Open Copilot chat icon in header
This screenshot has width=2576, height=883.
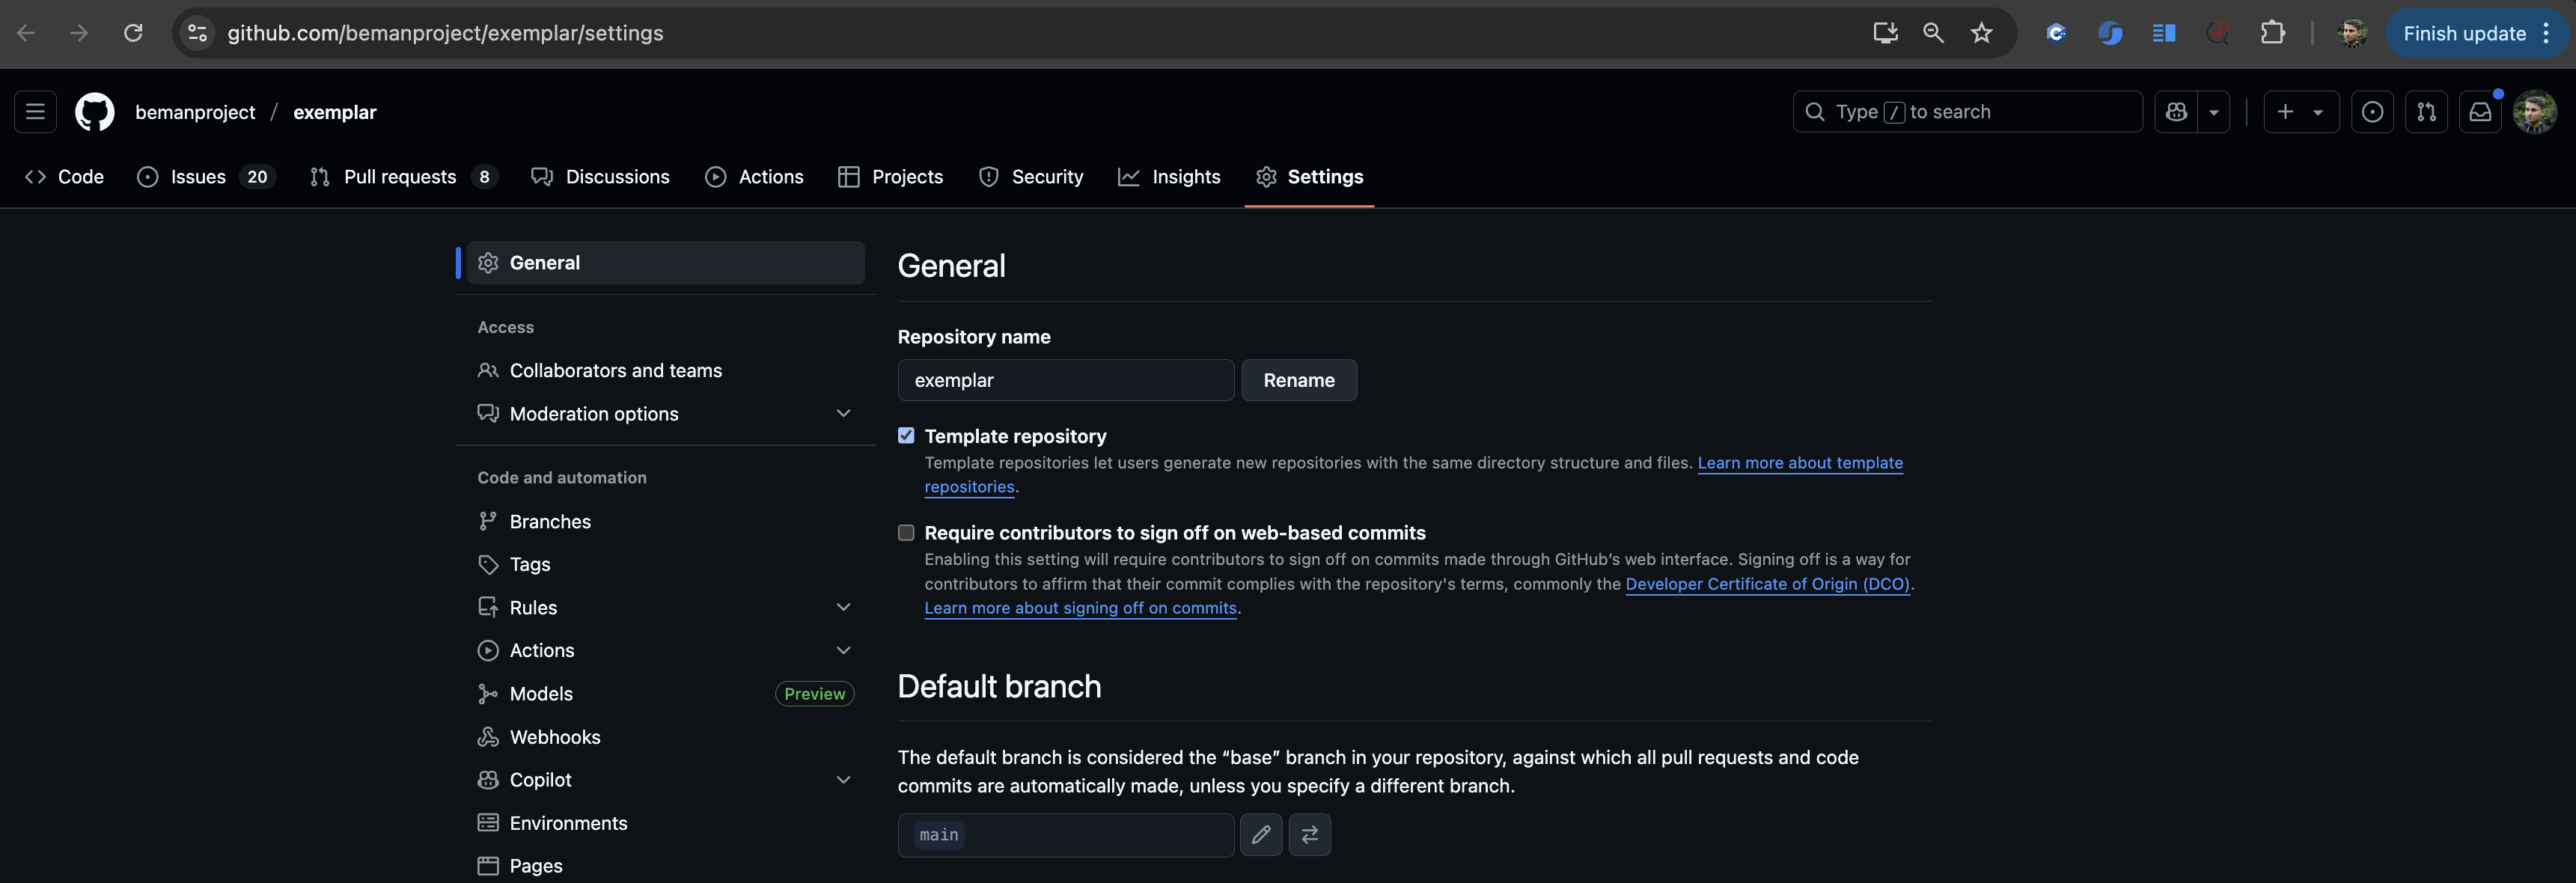pyautogui.click(x=2176, y=112)
